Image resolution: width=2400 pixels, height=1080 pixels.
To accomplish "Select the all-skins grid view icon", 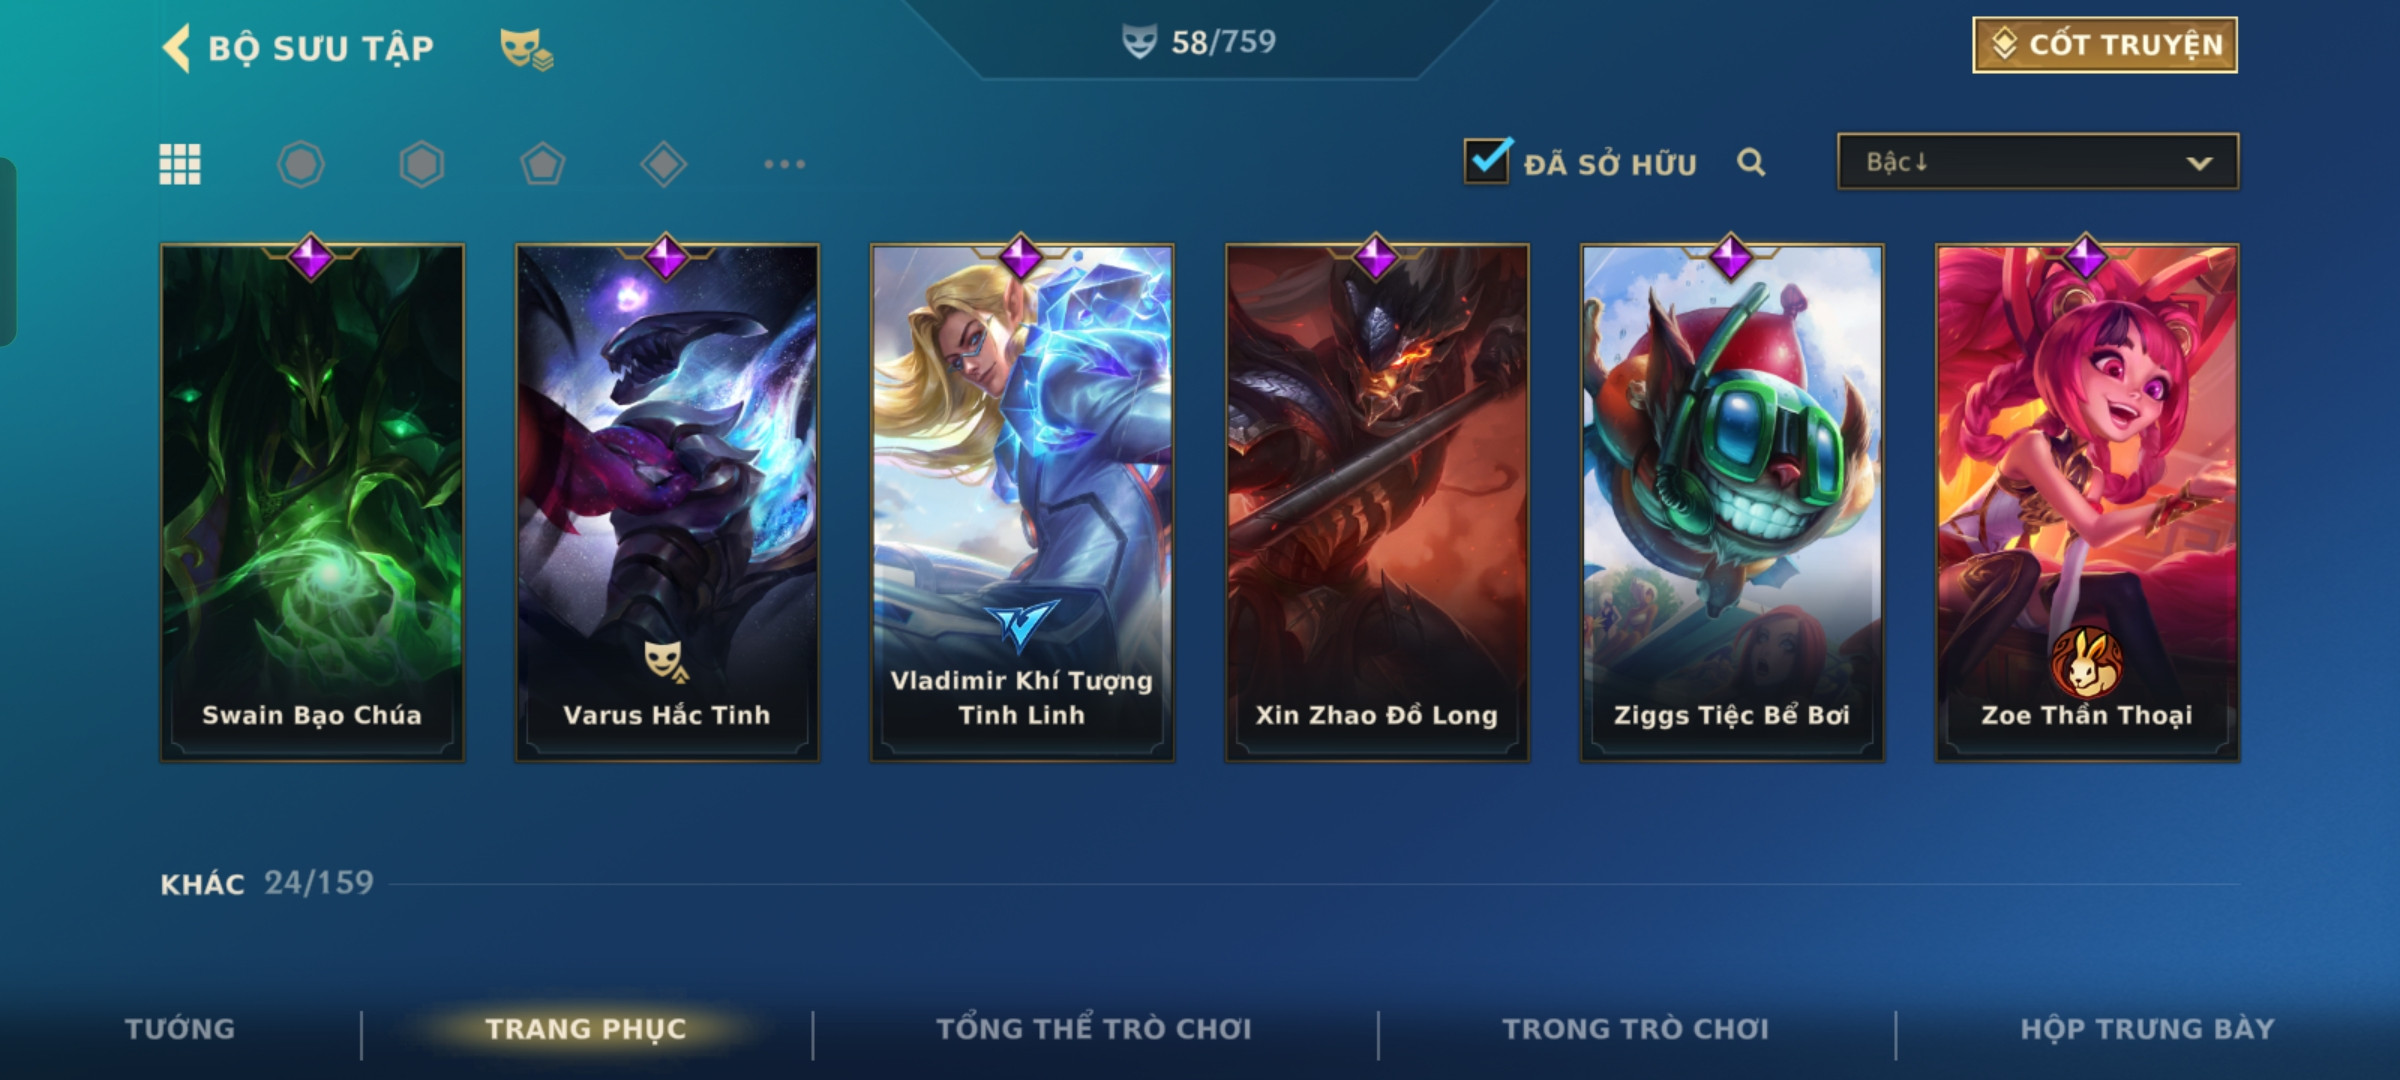I will click(x=180, y=164).
